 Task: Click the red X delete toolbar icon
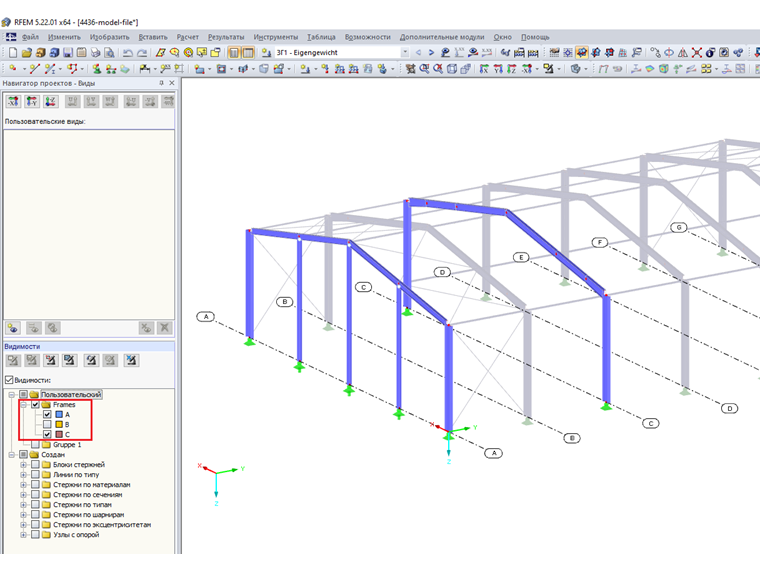(x=697, y=52)
